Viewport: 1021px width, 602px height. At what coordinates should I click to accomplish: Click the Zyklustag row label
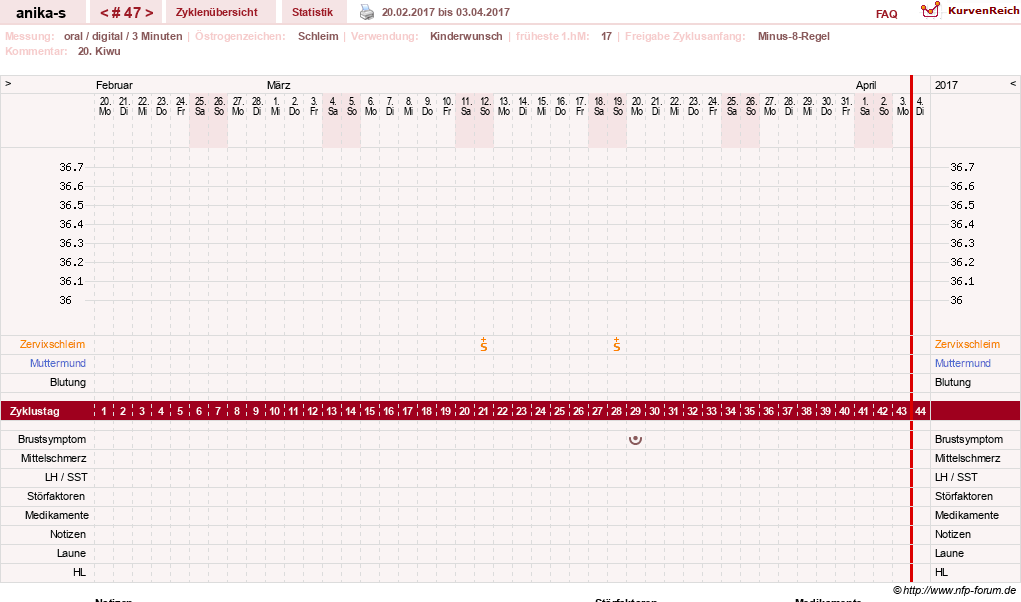(x=35, y=411)
